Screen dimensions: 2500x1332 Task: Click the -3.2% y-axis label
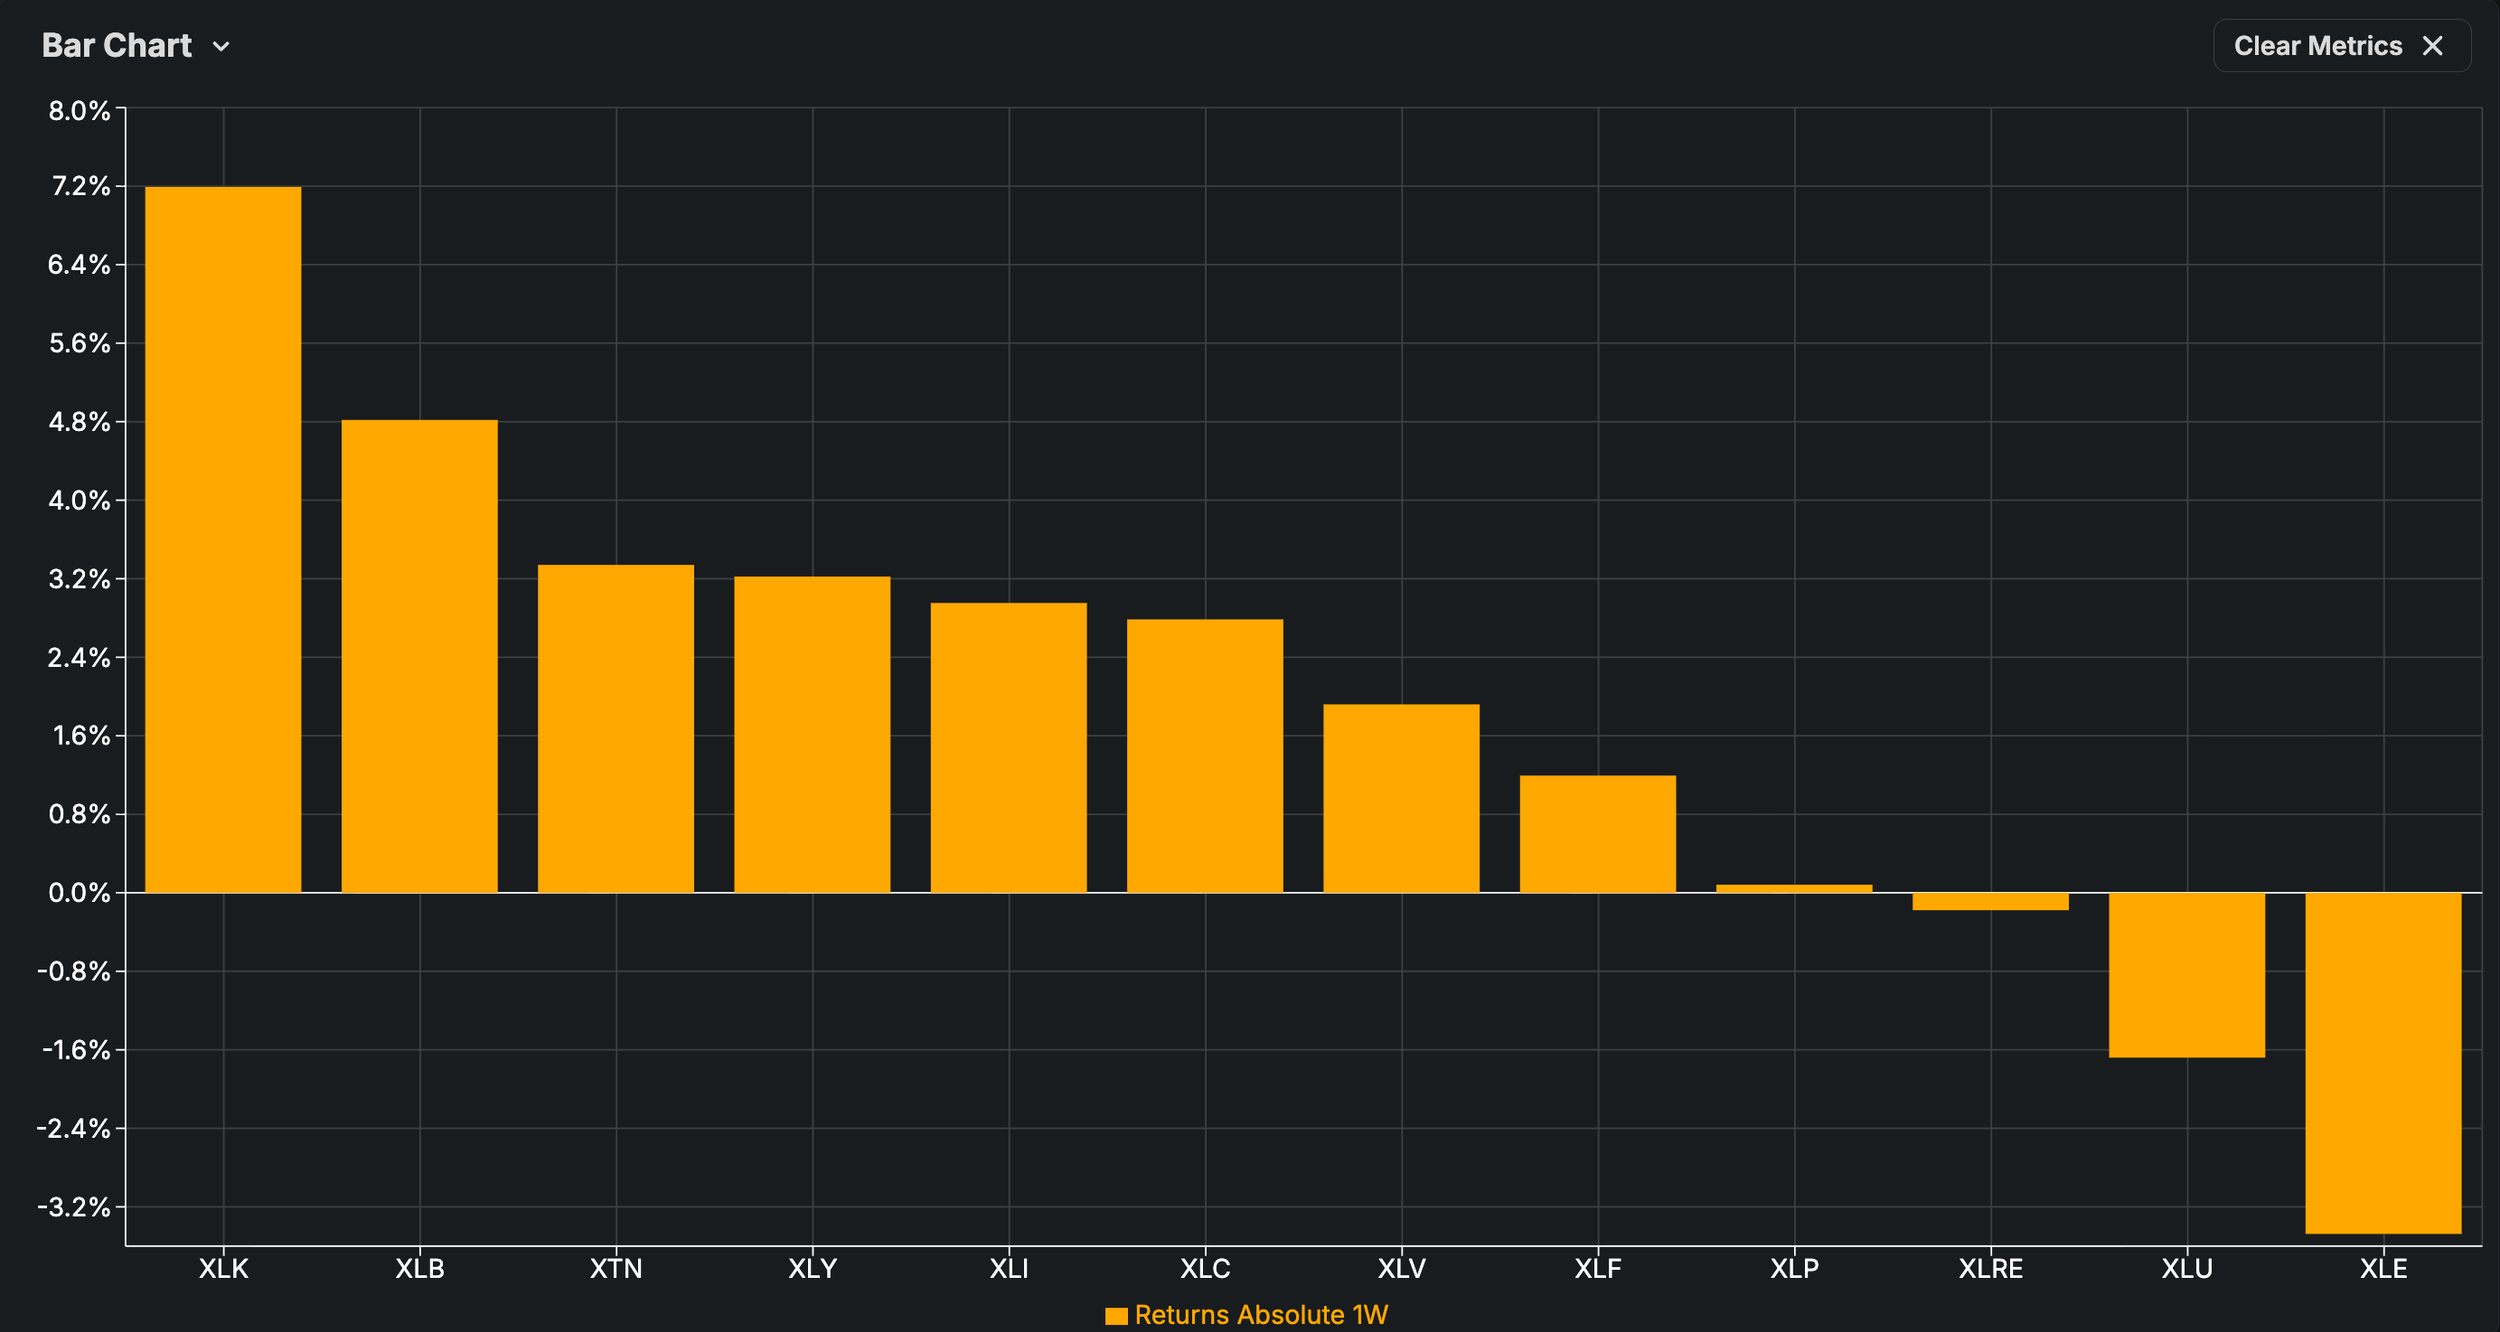[x=74, y=1208]
